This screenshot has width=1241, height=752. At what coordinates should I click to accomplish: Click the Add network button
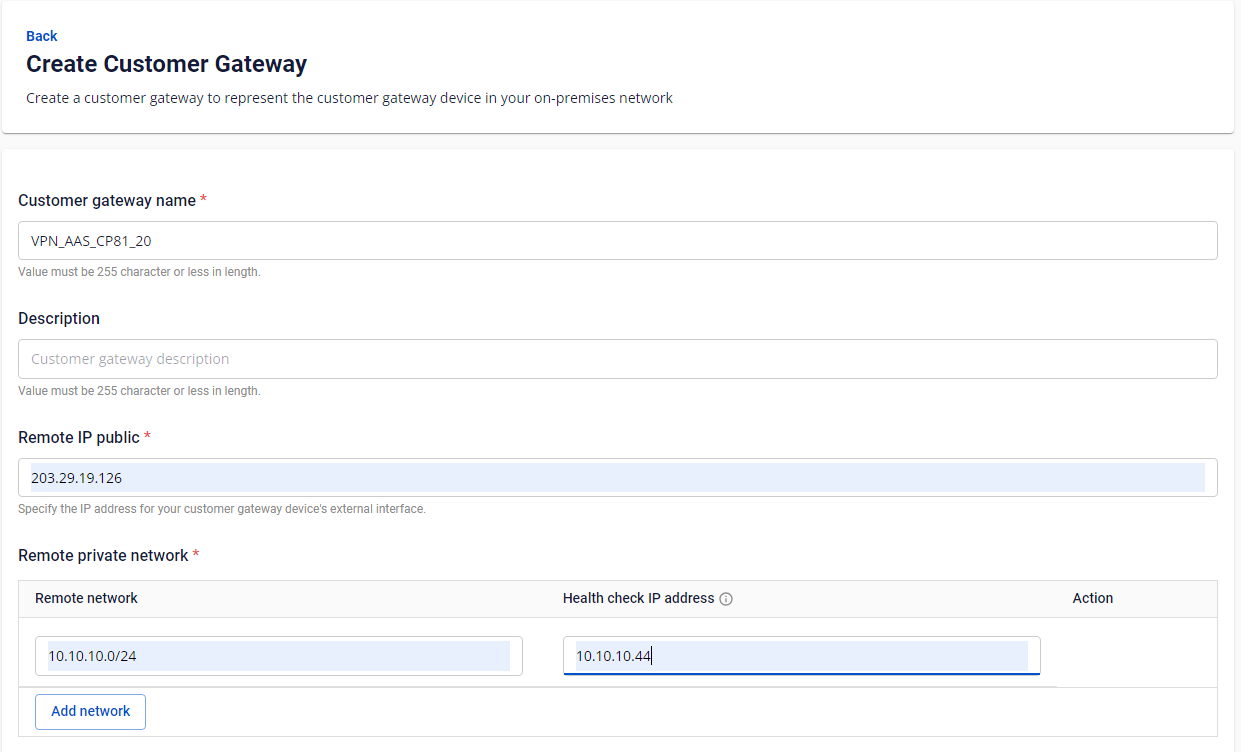pos(91,711)
